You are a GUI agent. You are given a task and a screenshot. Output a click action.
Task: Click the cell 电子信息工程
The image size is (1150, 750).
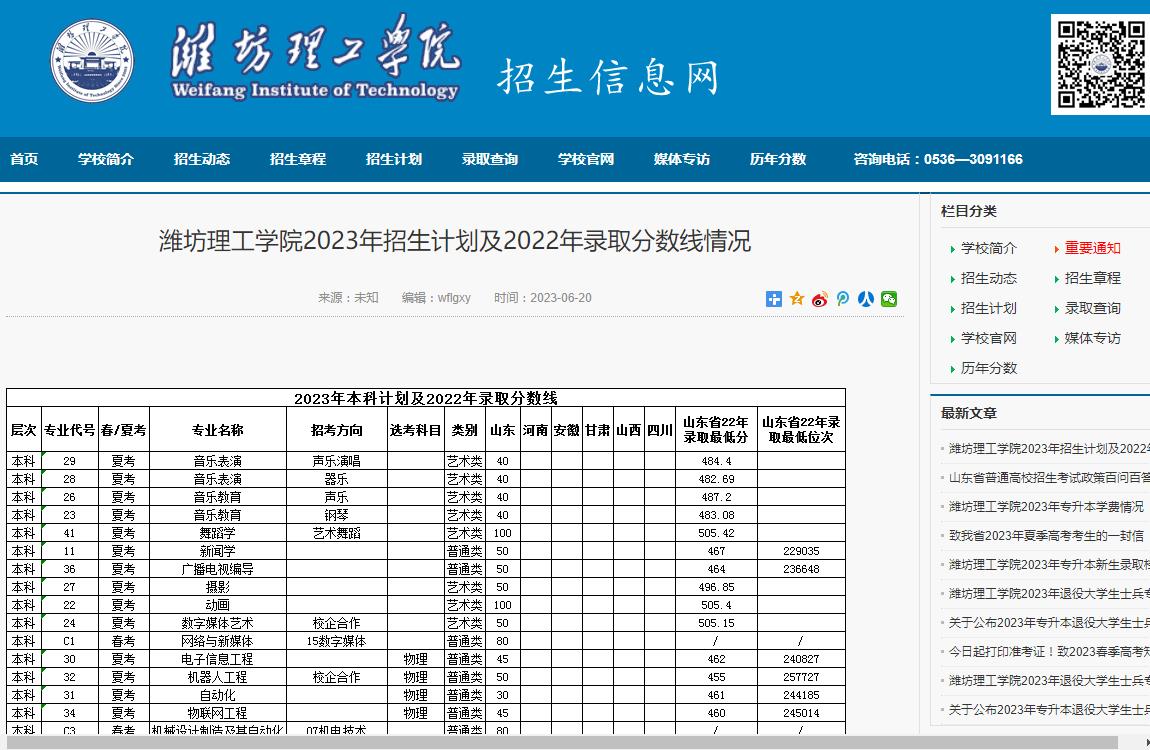[218, 659]
